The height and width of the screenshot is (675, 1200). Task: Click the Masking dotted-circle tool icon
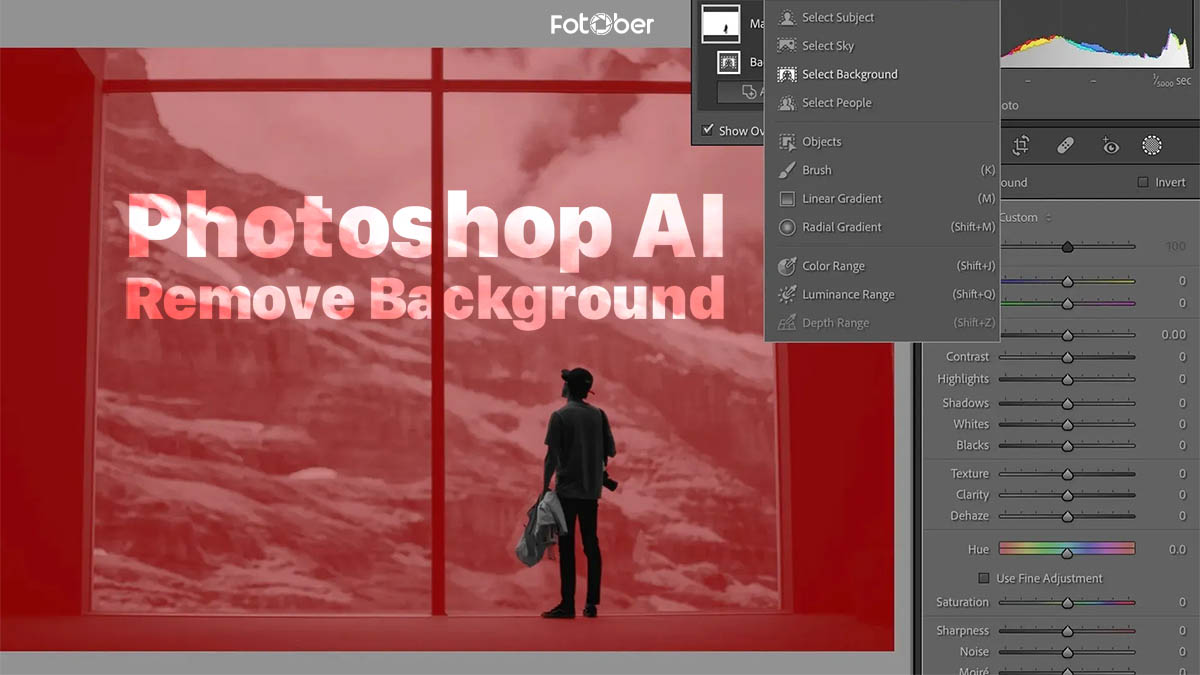tap(1152, 146)
